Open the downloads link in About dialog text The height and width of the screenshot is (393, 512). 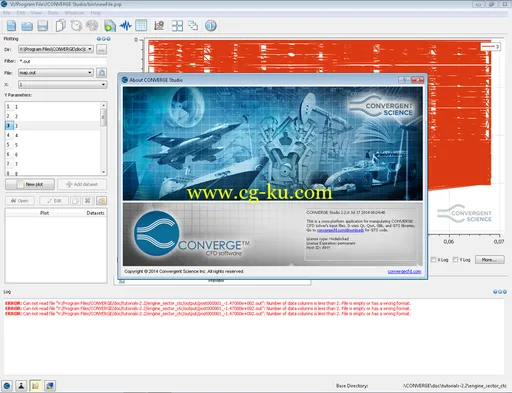point(340,230)
